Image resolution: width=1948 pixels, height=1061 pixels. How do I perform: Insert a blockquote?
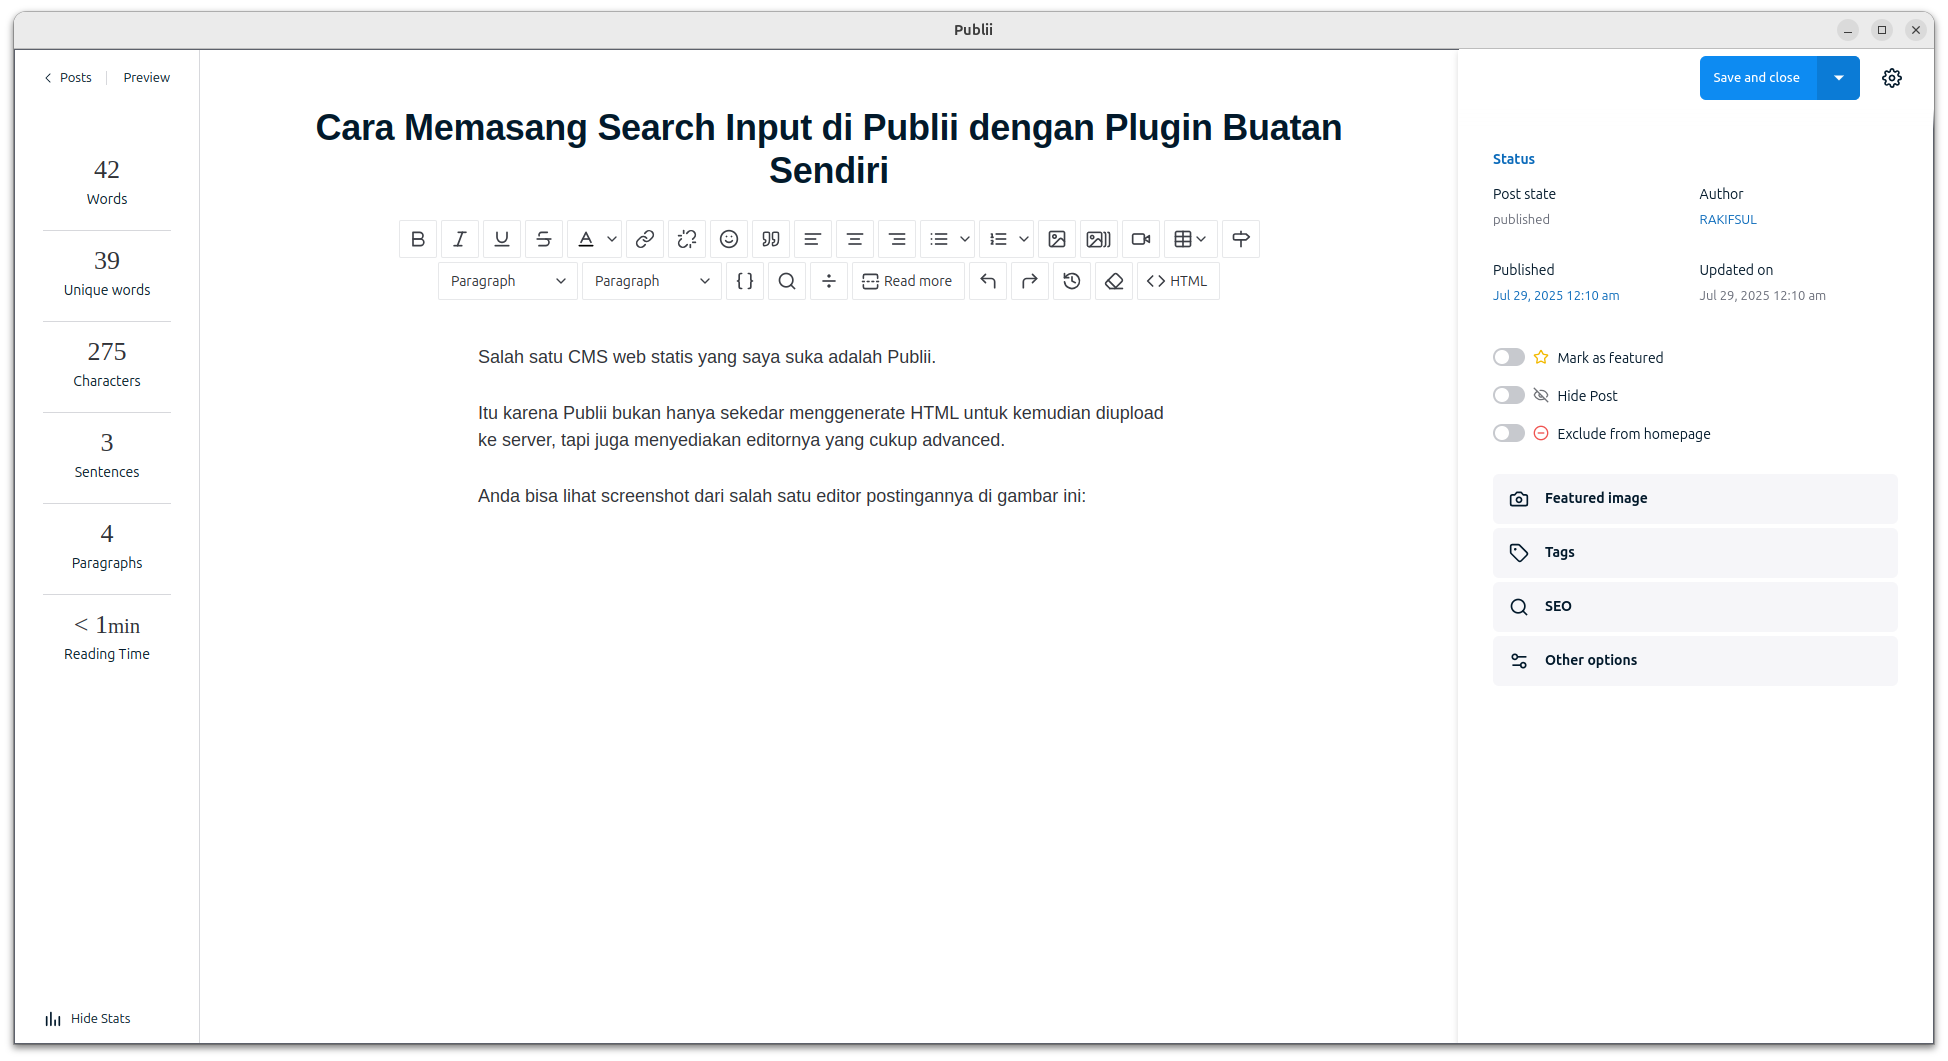[x=771, y=239]
